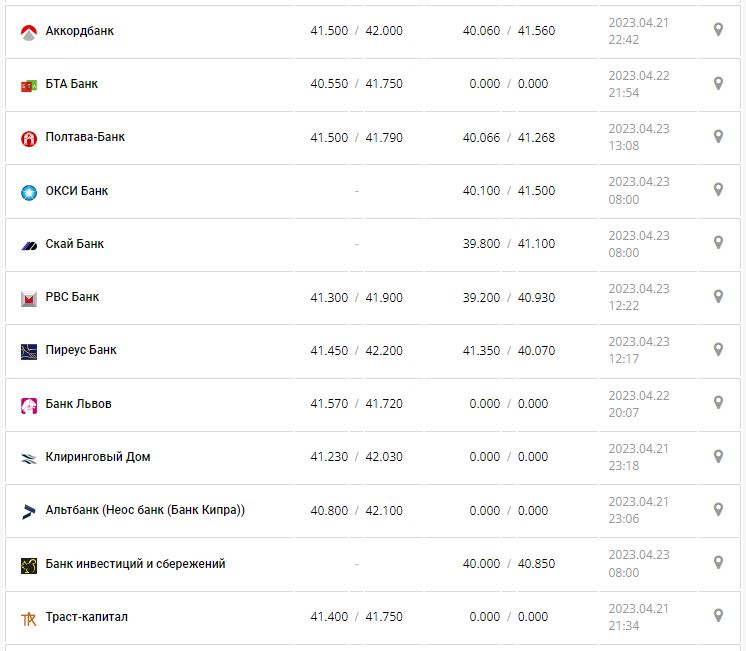Click the РВС Банк map pin

(718, 297)
